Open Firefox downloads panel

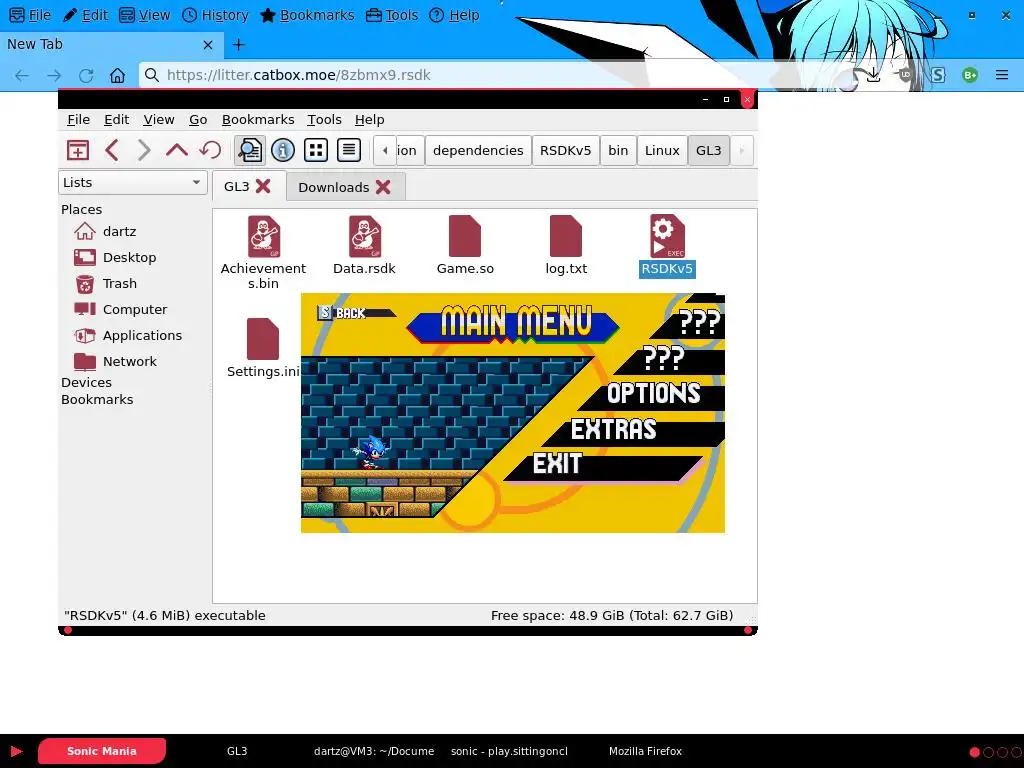pyautogui.click(x=872, y=75)
